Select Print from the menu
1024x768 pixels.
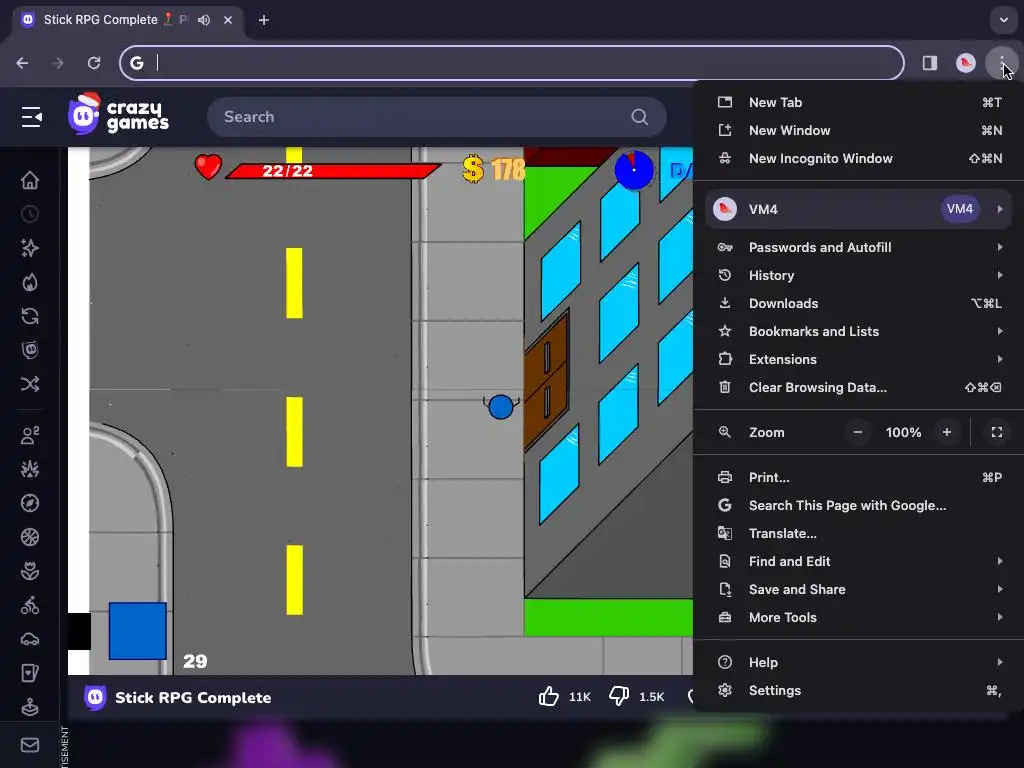pos(858,477)
